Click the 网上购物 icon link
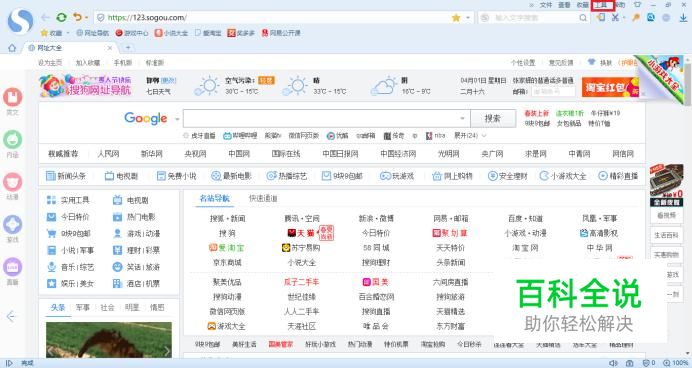692x368 pixels. pyautogui.click(x=452, y=176)
